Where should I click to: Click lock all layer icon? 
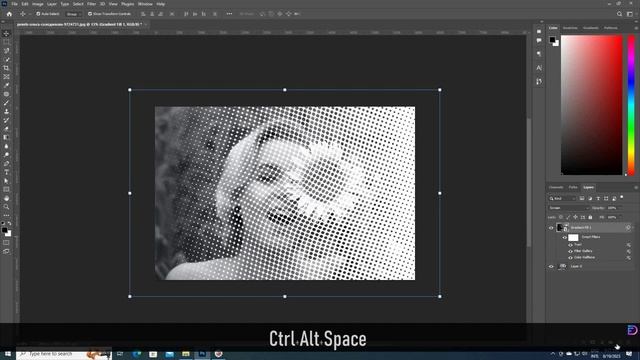pyautogui.click(x=590, y=217)
